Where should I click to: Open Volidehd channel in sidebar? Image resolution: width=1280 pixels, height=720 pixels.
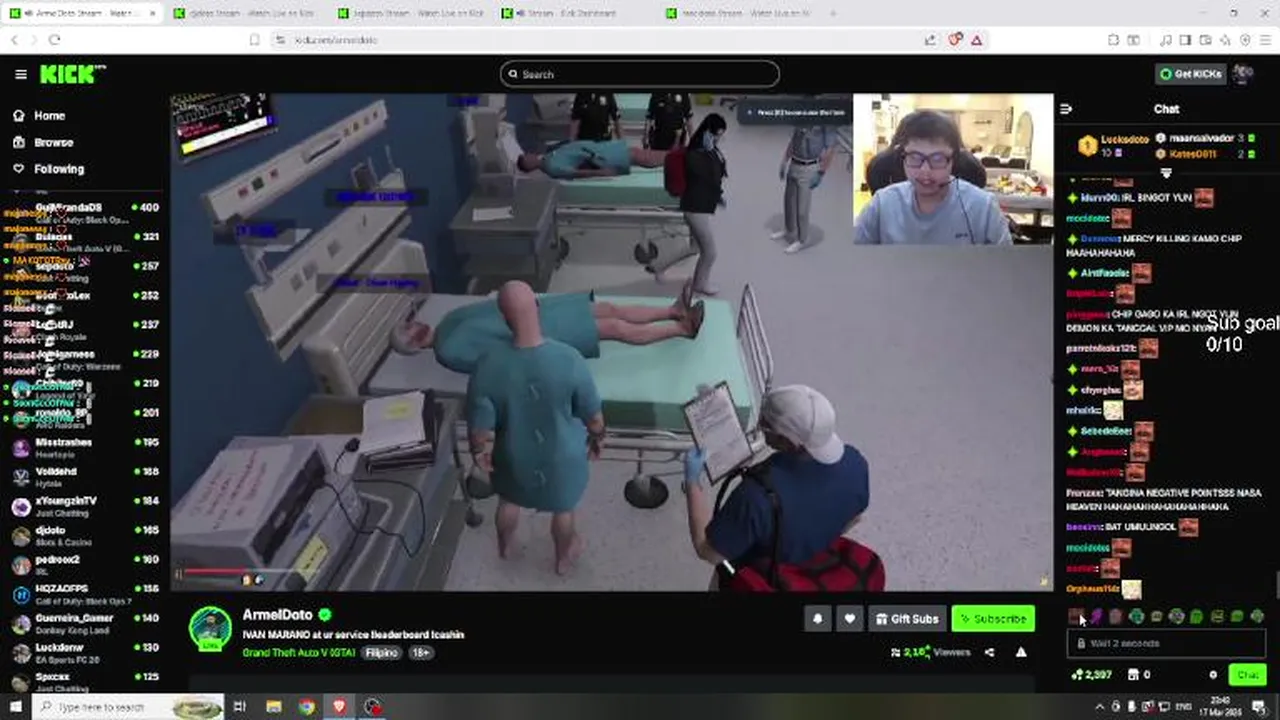84,476
